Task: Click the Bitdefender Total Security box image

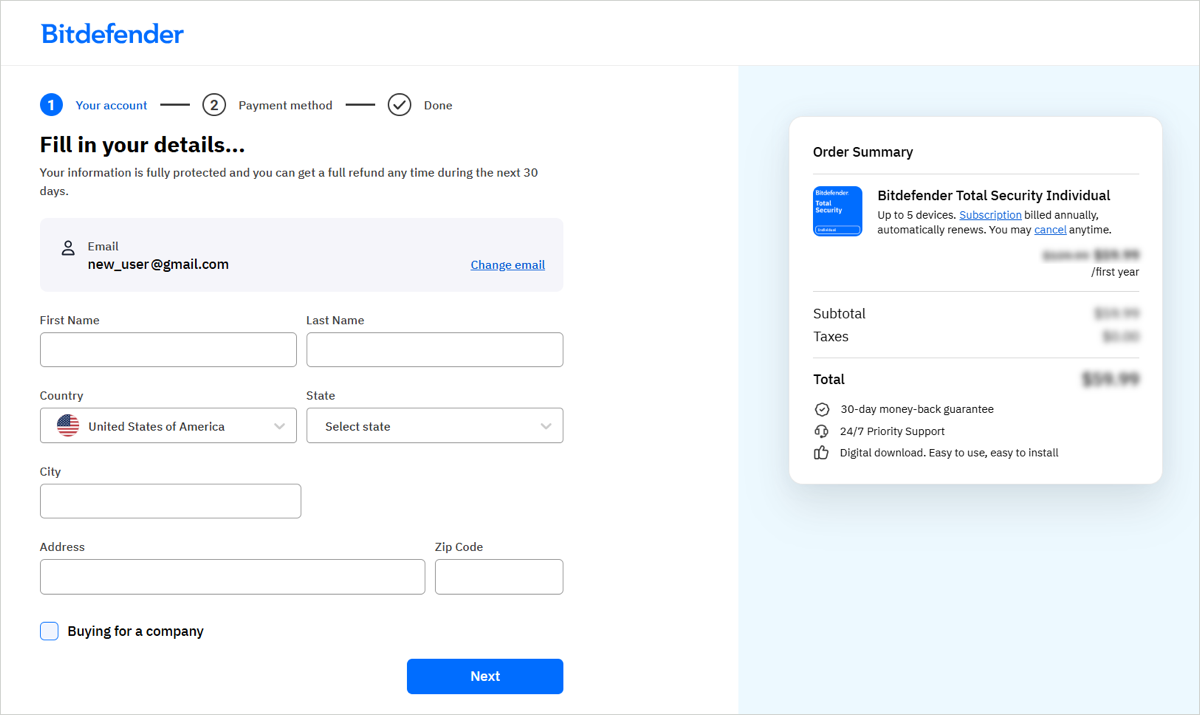Action: coord(837,211)
